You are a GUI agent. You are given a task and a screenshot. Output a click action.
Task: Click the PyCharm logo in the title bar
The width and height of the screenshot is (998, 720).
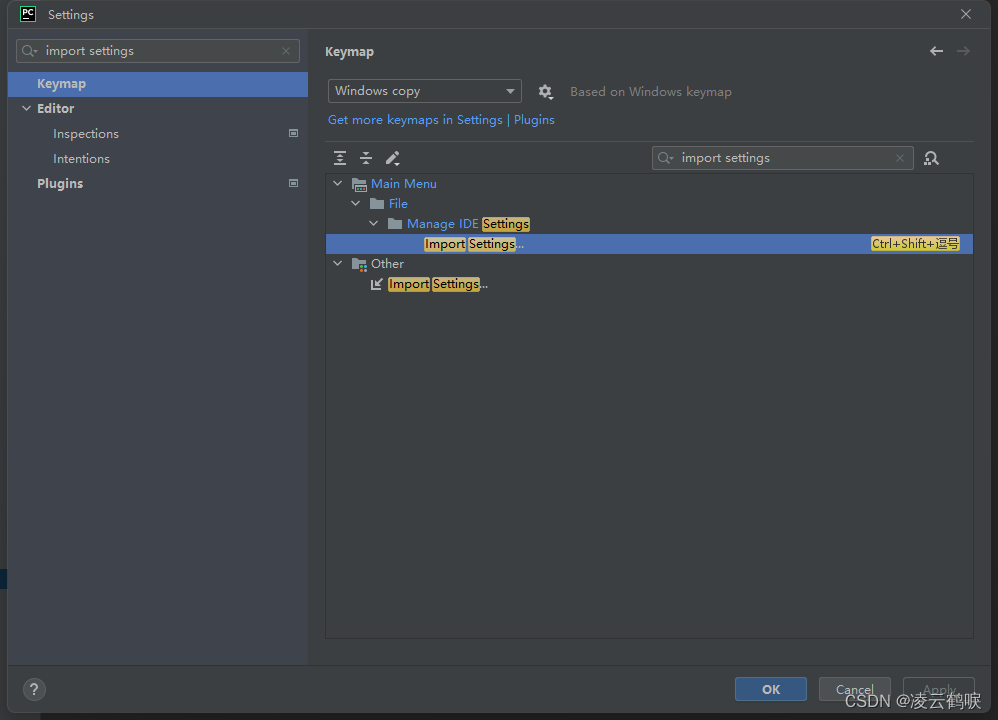(x=27, y=14)
